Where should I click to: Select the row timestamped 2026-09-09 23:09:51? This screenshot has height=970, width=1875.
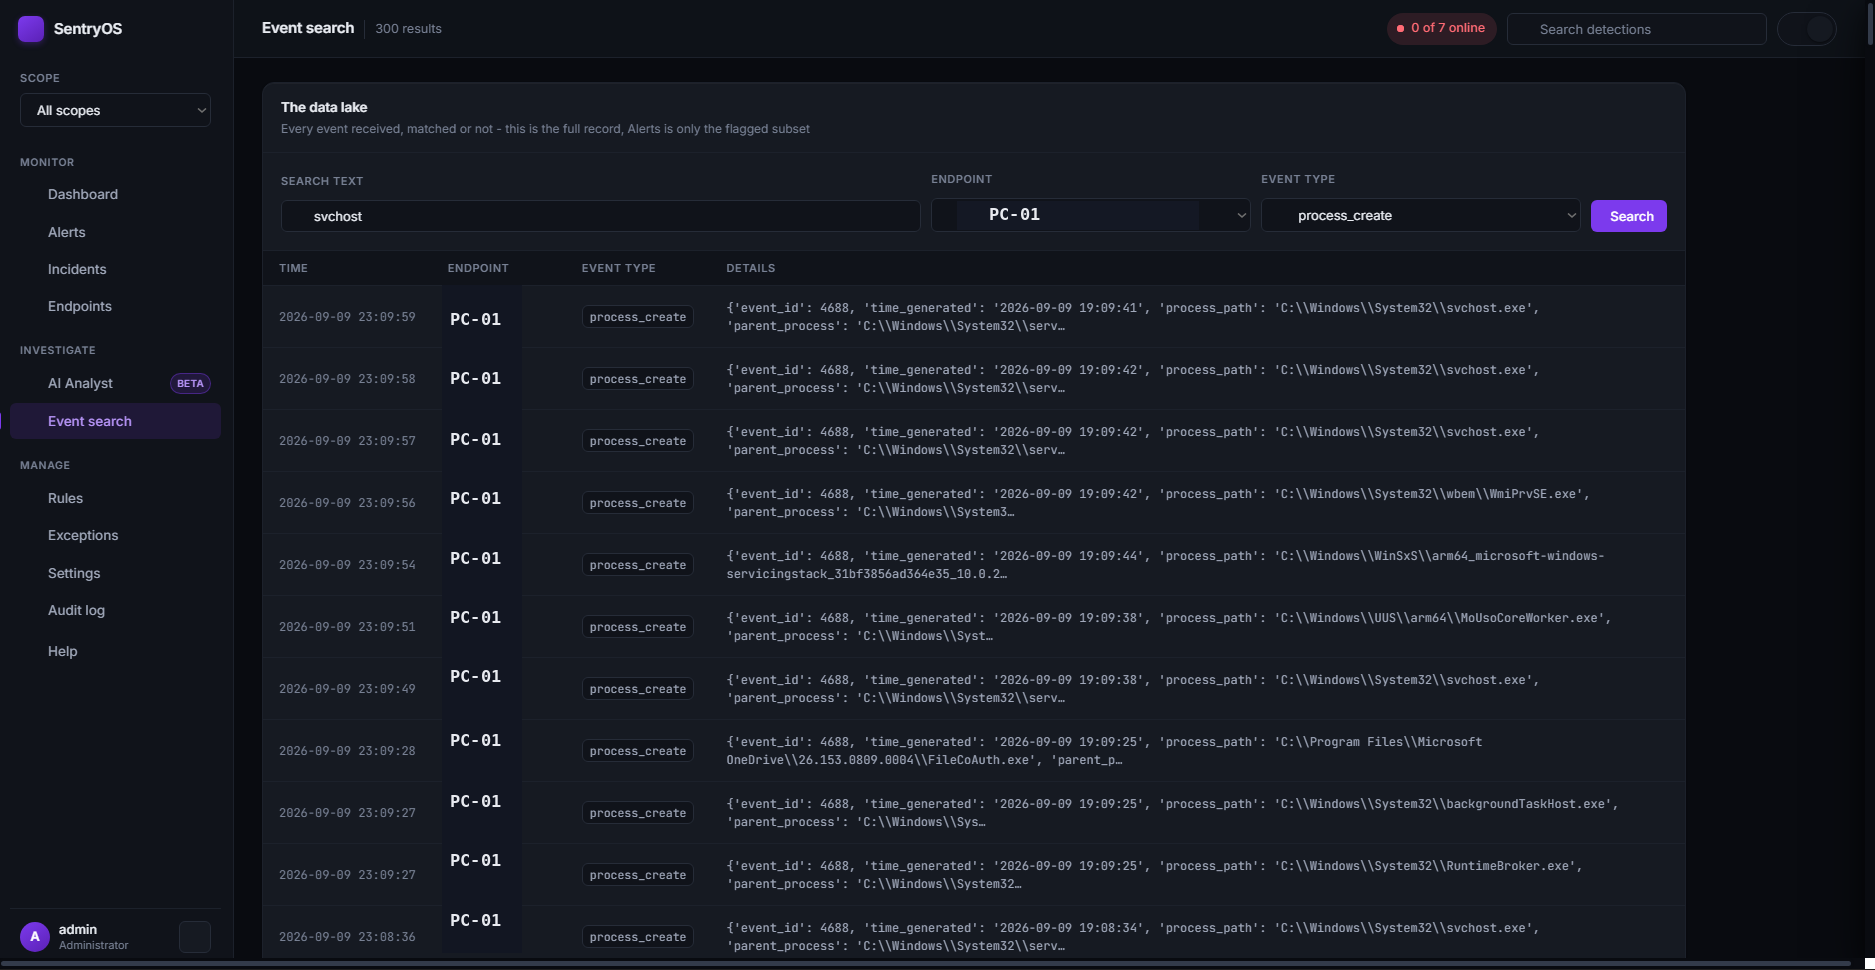[973, 627]
